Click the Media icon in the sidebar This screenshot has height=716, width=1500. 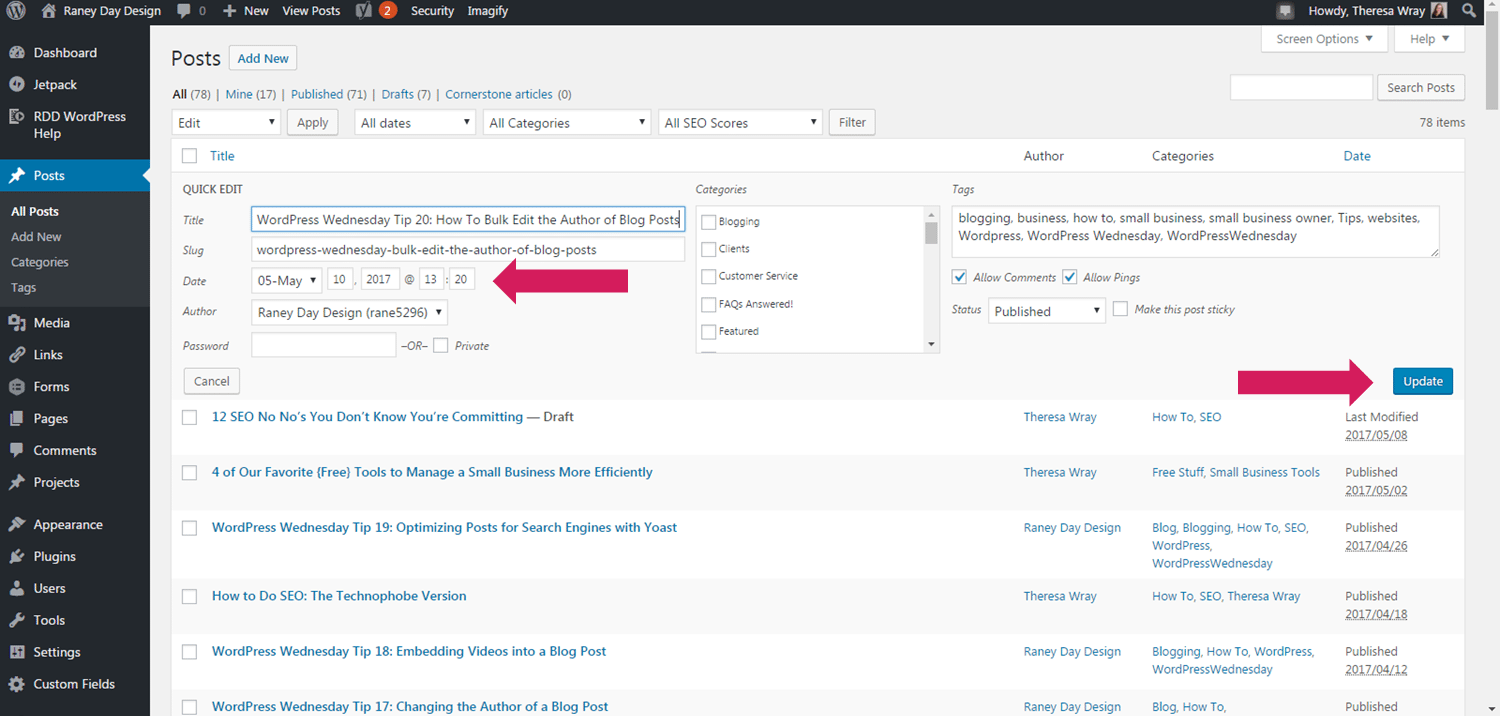pyautogui.click(x=17, y=323)
